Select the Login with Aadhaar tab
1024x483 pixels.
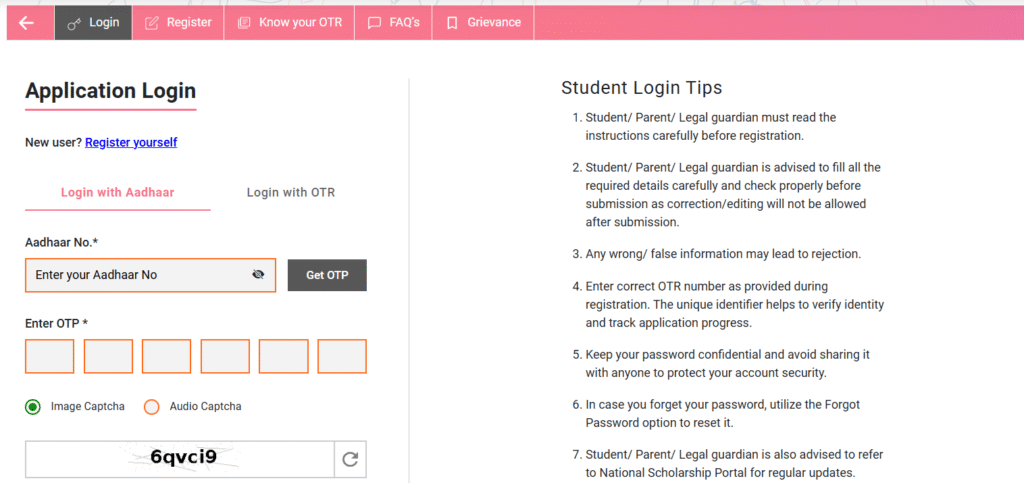(x=117, y=193)
